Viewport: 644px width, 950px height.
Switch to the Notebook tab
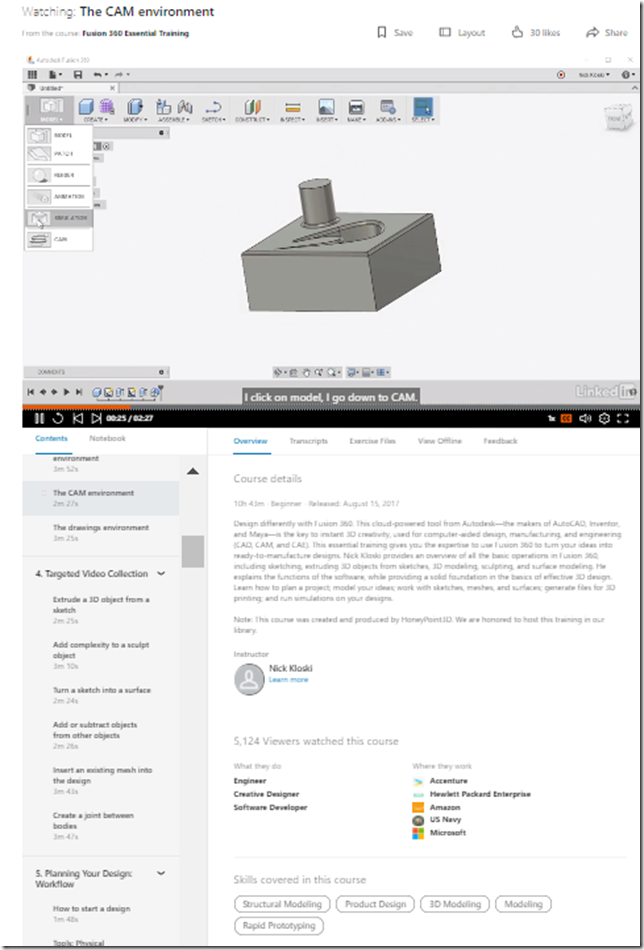pos(107,438)
